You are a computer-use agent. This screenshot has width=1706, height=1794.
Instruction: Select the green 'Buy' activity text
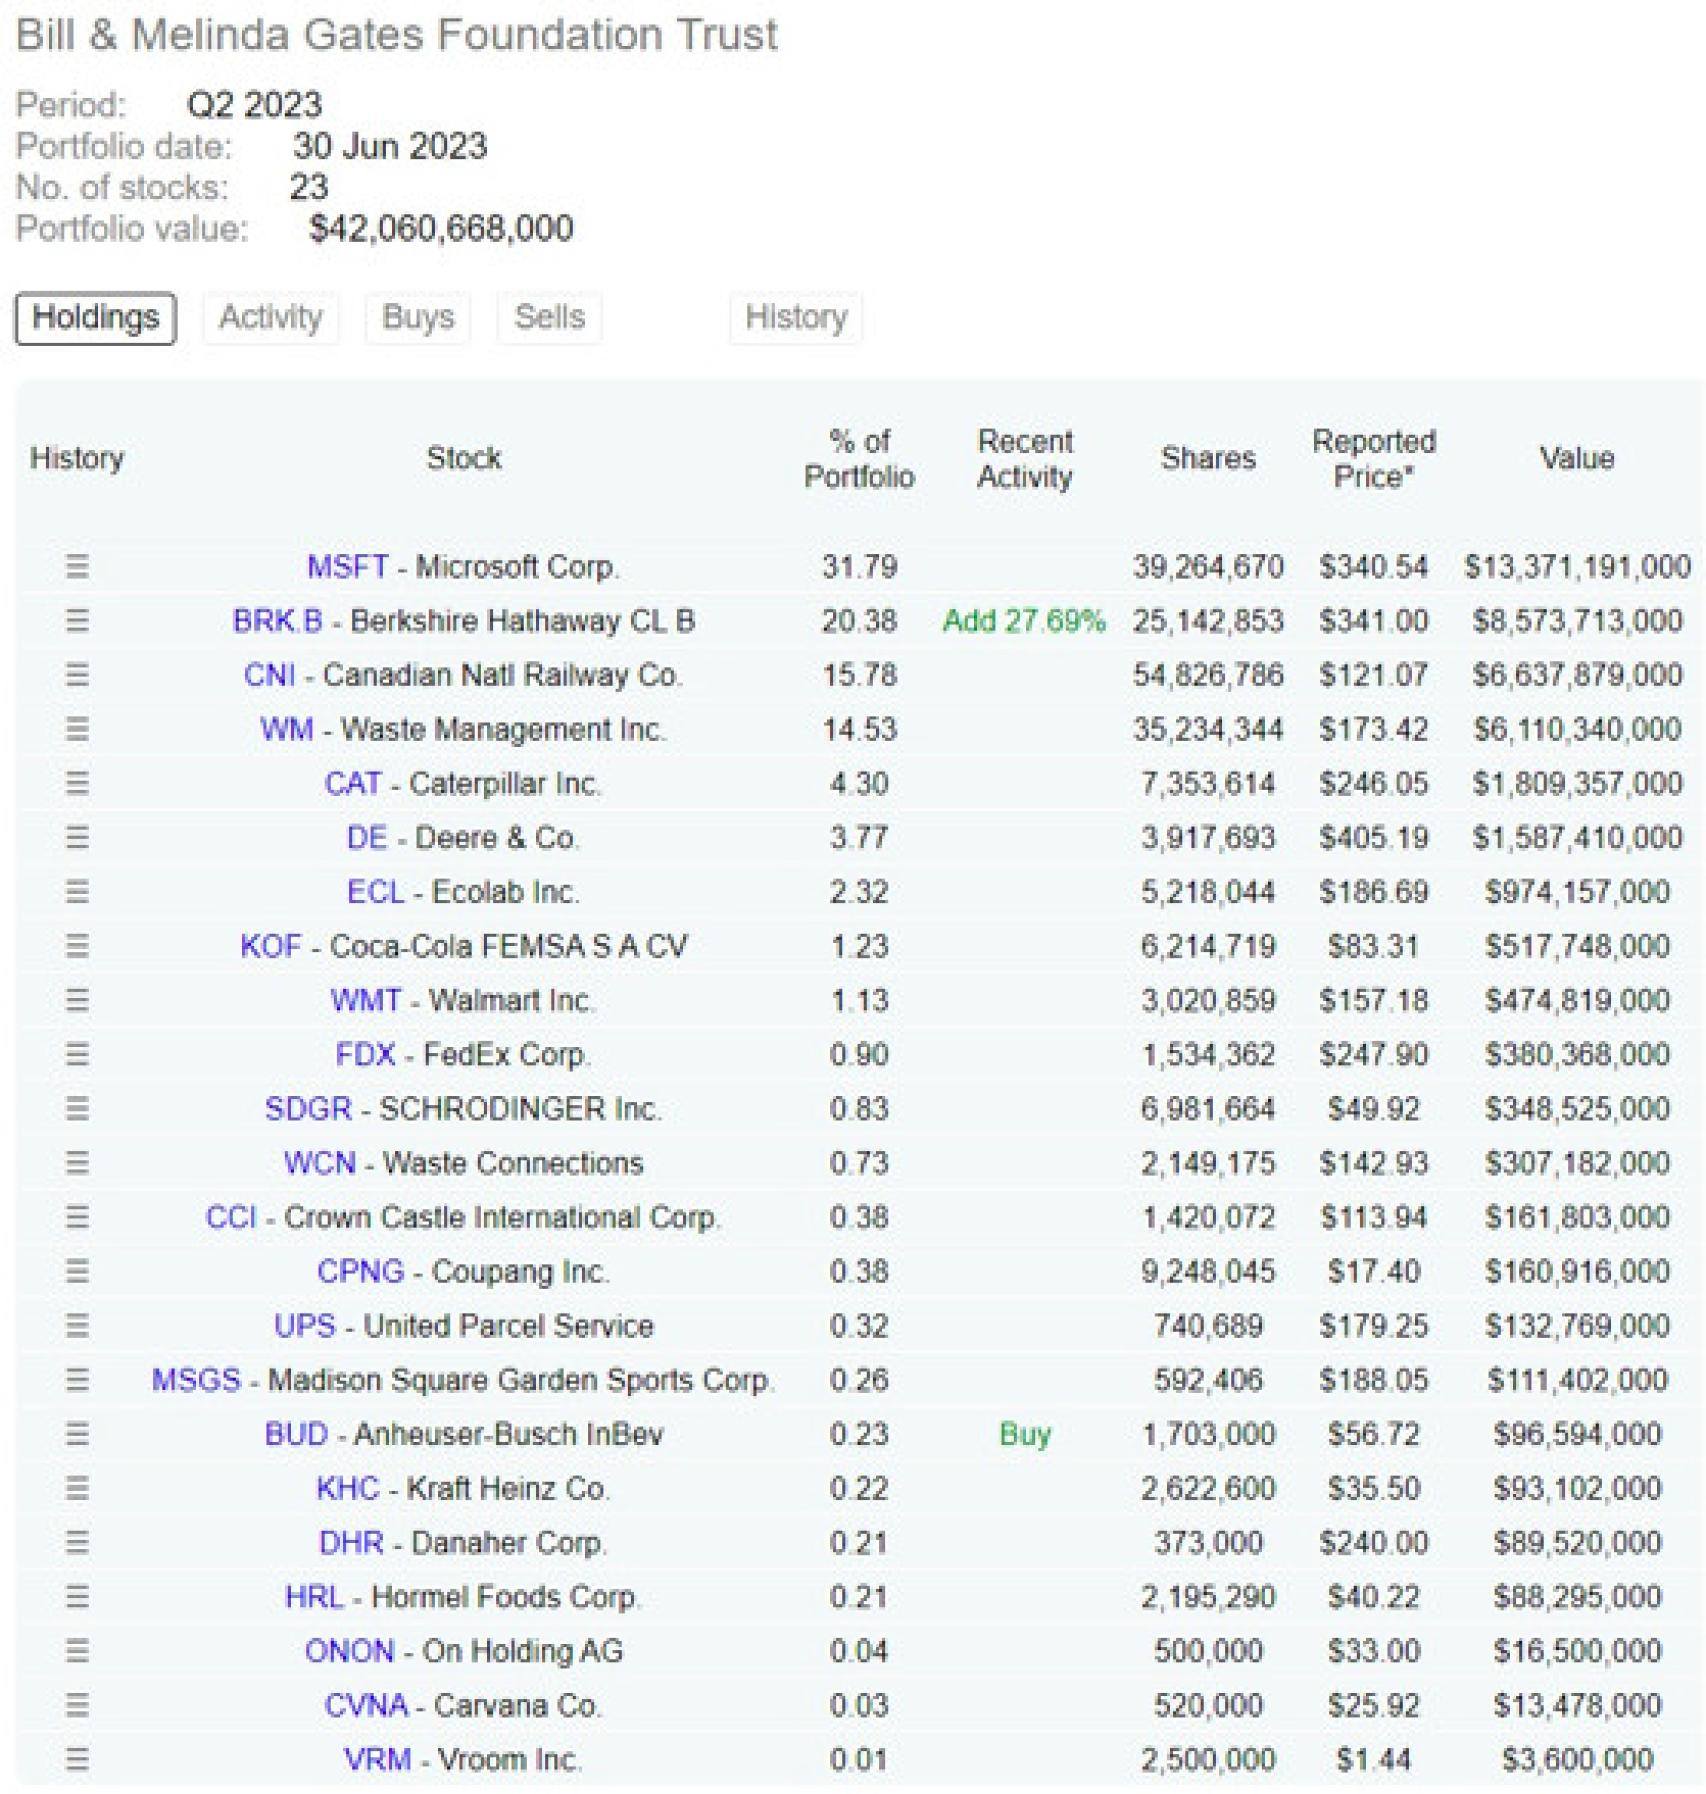pos(1025,1434)
